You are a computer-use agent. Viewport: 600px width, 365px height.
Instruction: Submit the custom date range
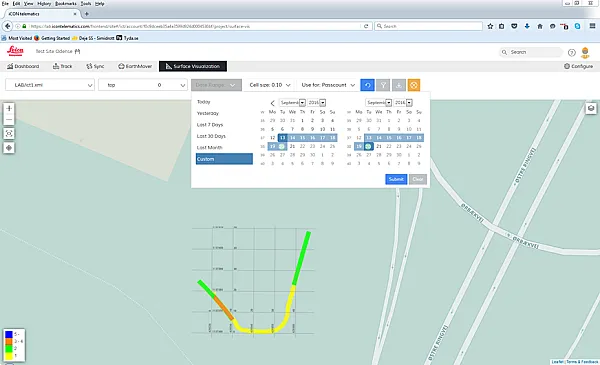pyautogui.click(x=396, y=179)
